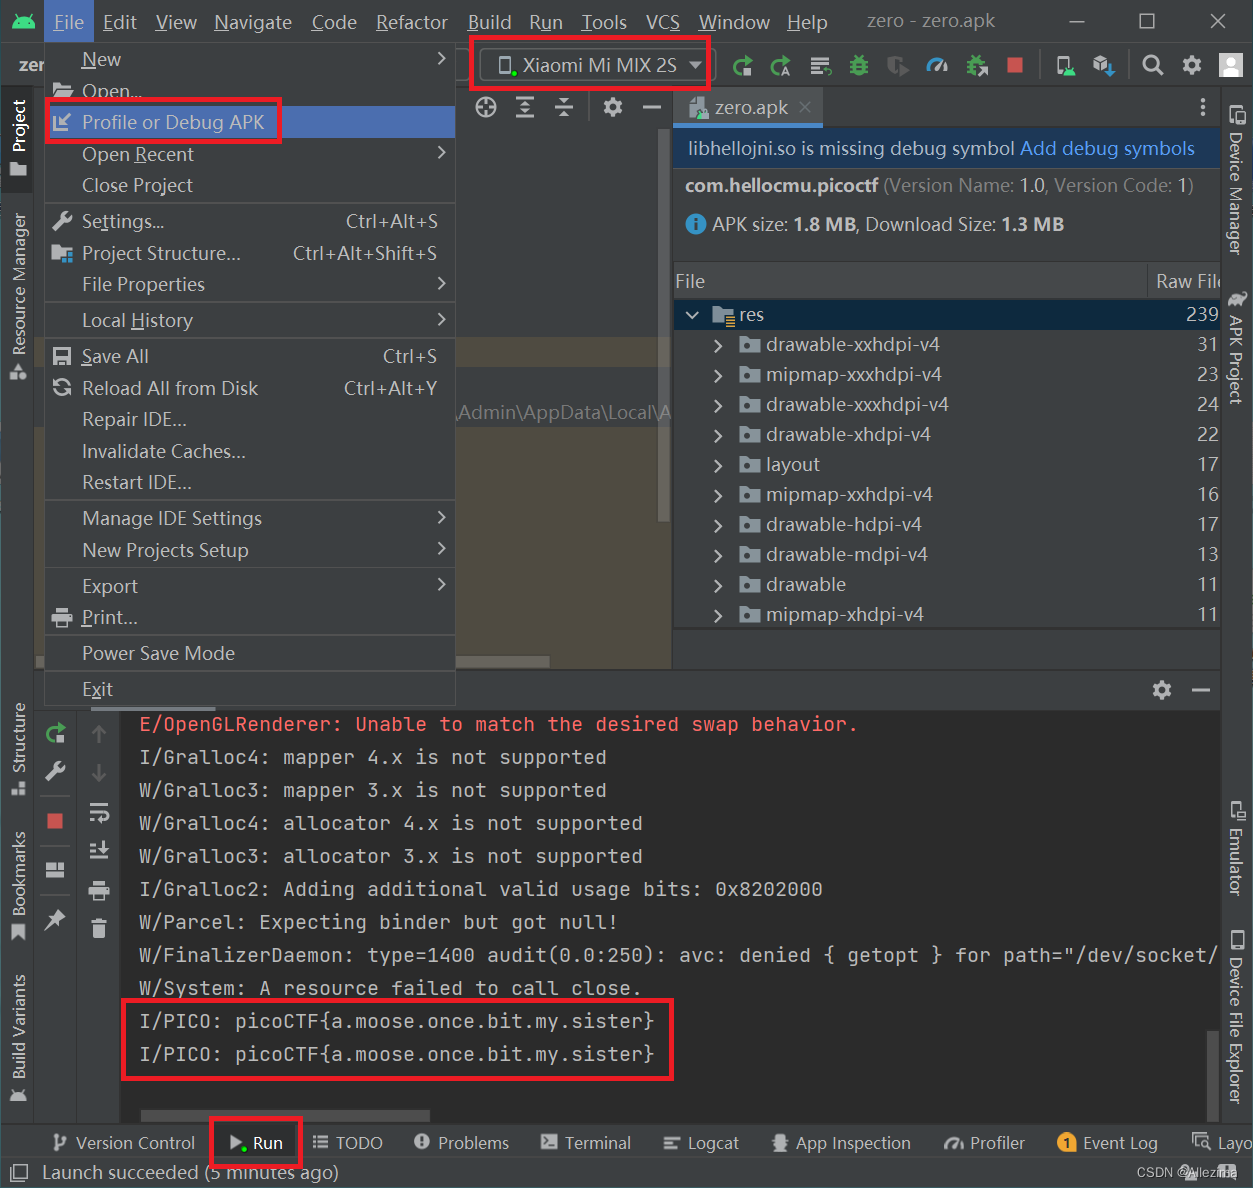Hide the Run tool window
1253x1188 pixels.
(1201, 690)
